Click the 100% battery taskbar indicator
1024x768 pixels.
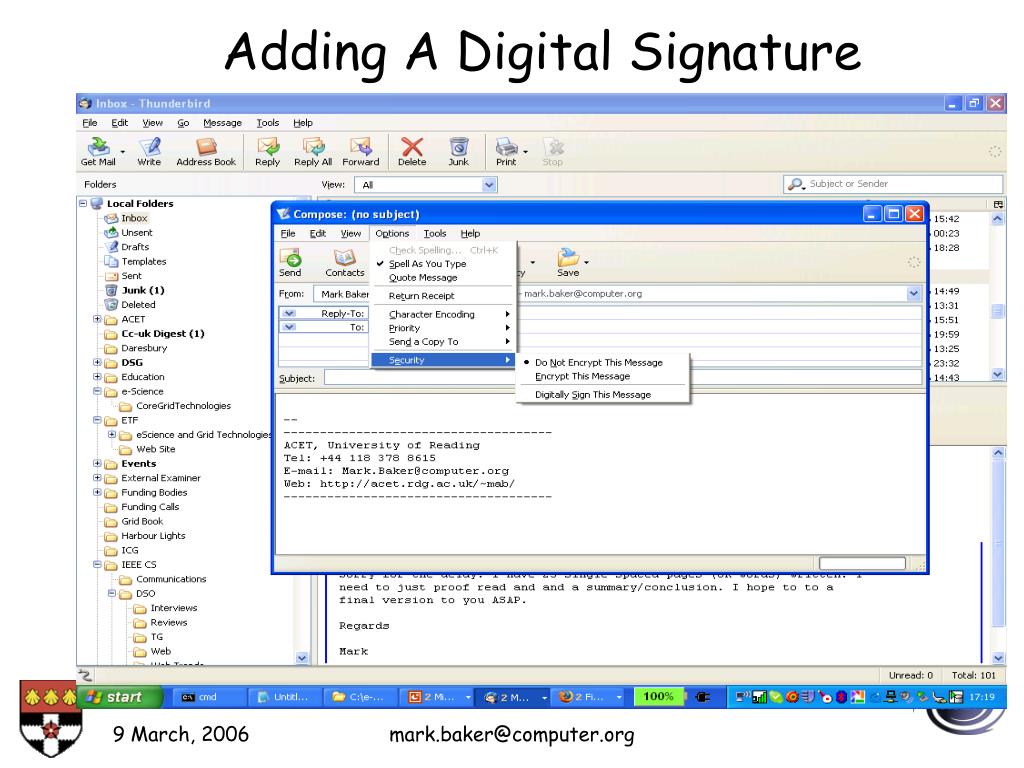coord(658,697)
